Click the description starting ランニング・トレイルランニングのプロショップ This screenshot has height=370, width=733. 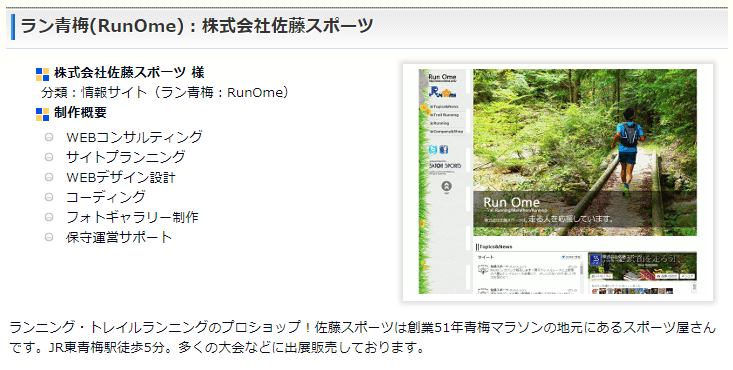click(362, 337)
